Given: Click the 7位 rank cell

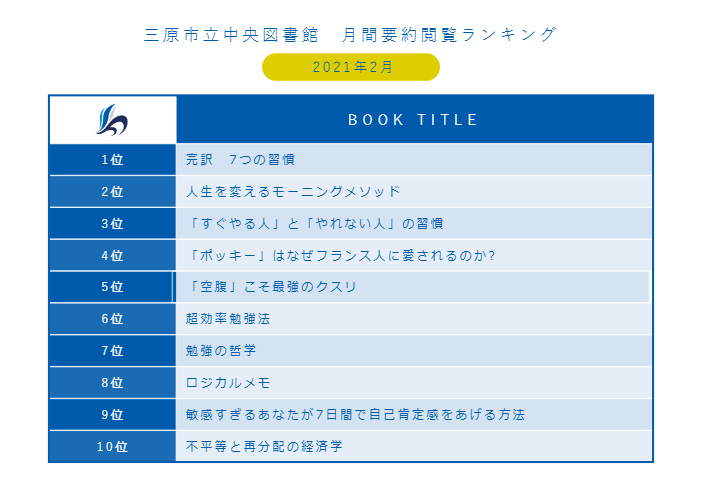Looking at the screenshot, I should [x=112, y=350].
